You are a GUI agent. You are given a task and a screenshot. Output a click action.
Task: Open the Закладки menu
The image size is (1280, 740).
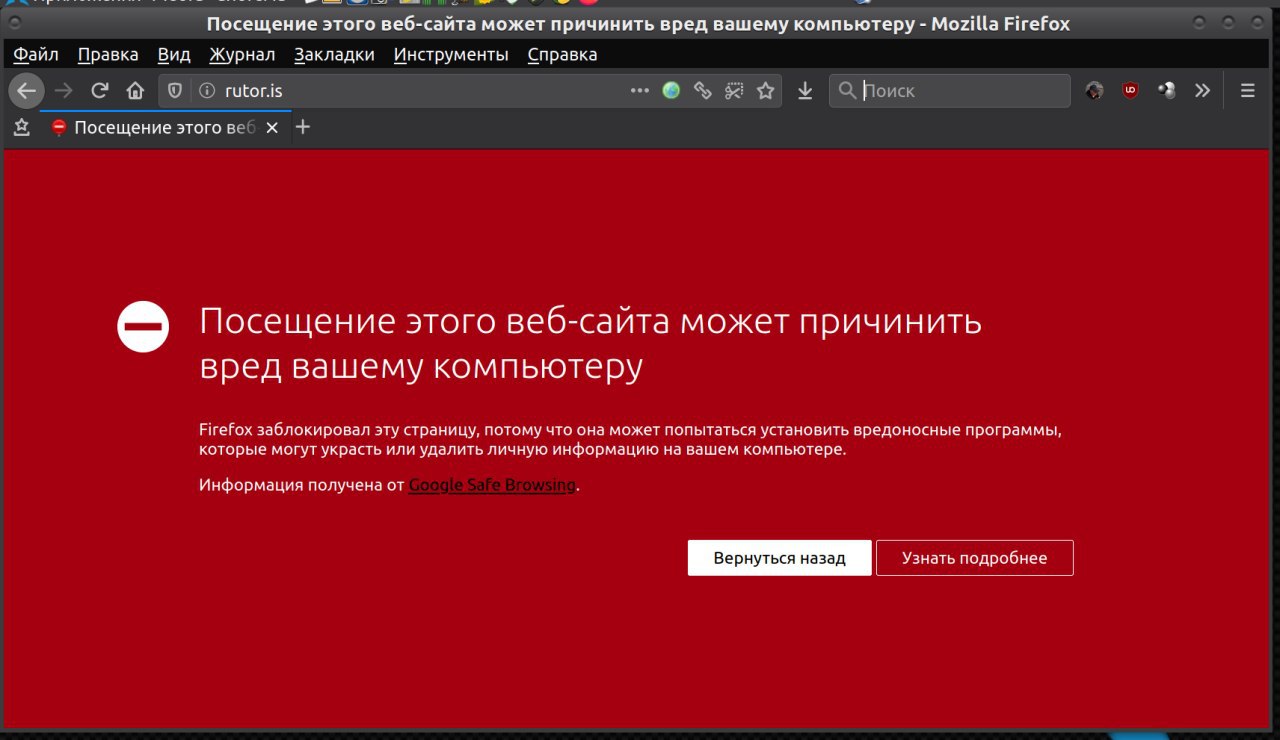coord(334,55)
